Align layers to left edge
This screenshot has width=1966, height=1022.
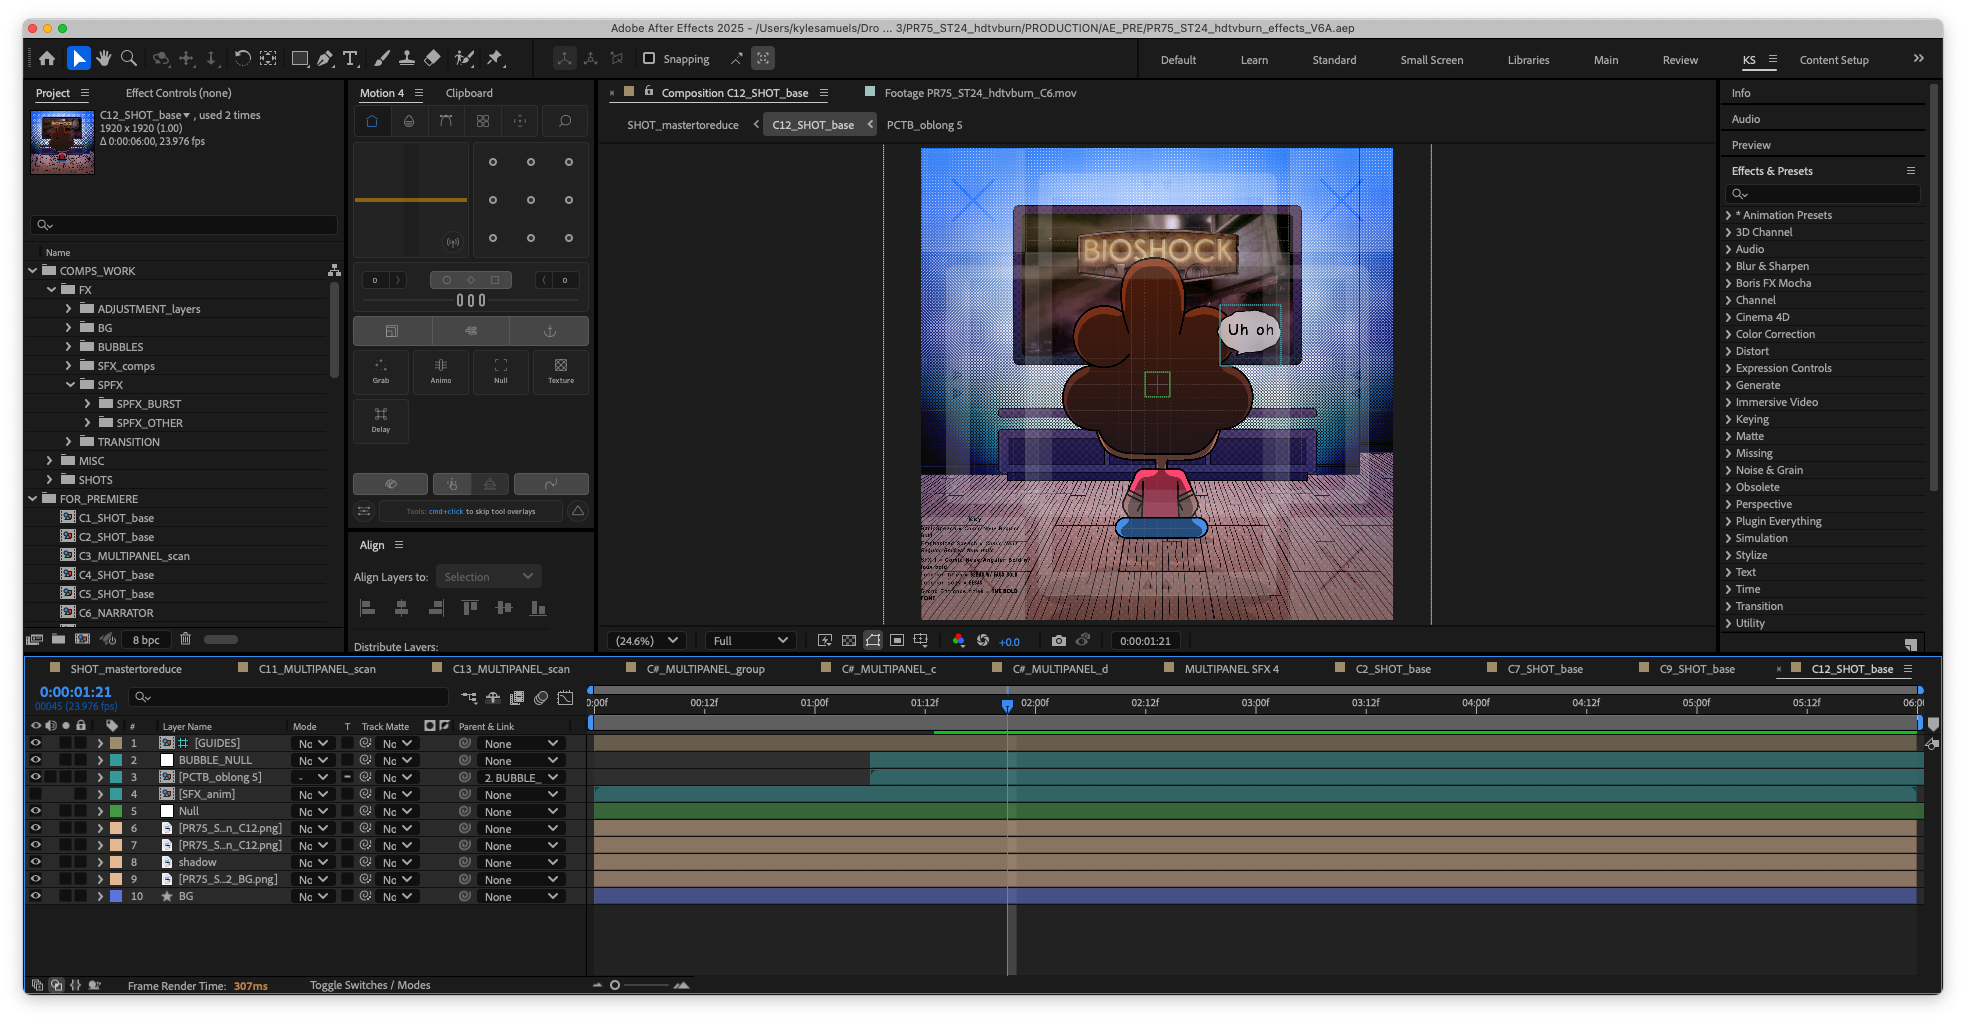pyautogui.click(x=367, y=608)
